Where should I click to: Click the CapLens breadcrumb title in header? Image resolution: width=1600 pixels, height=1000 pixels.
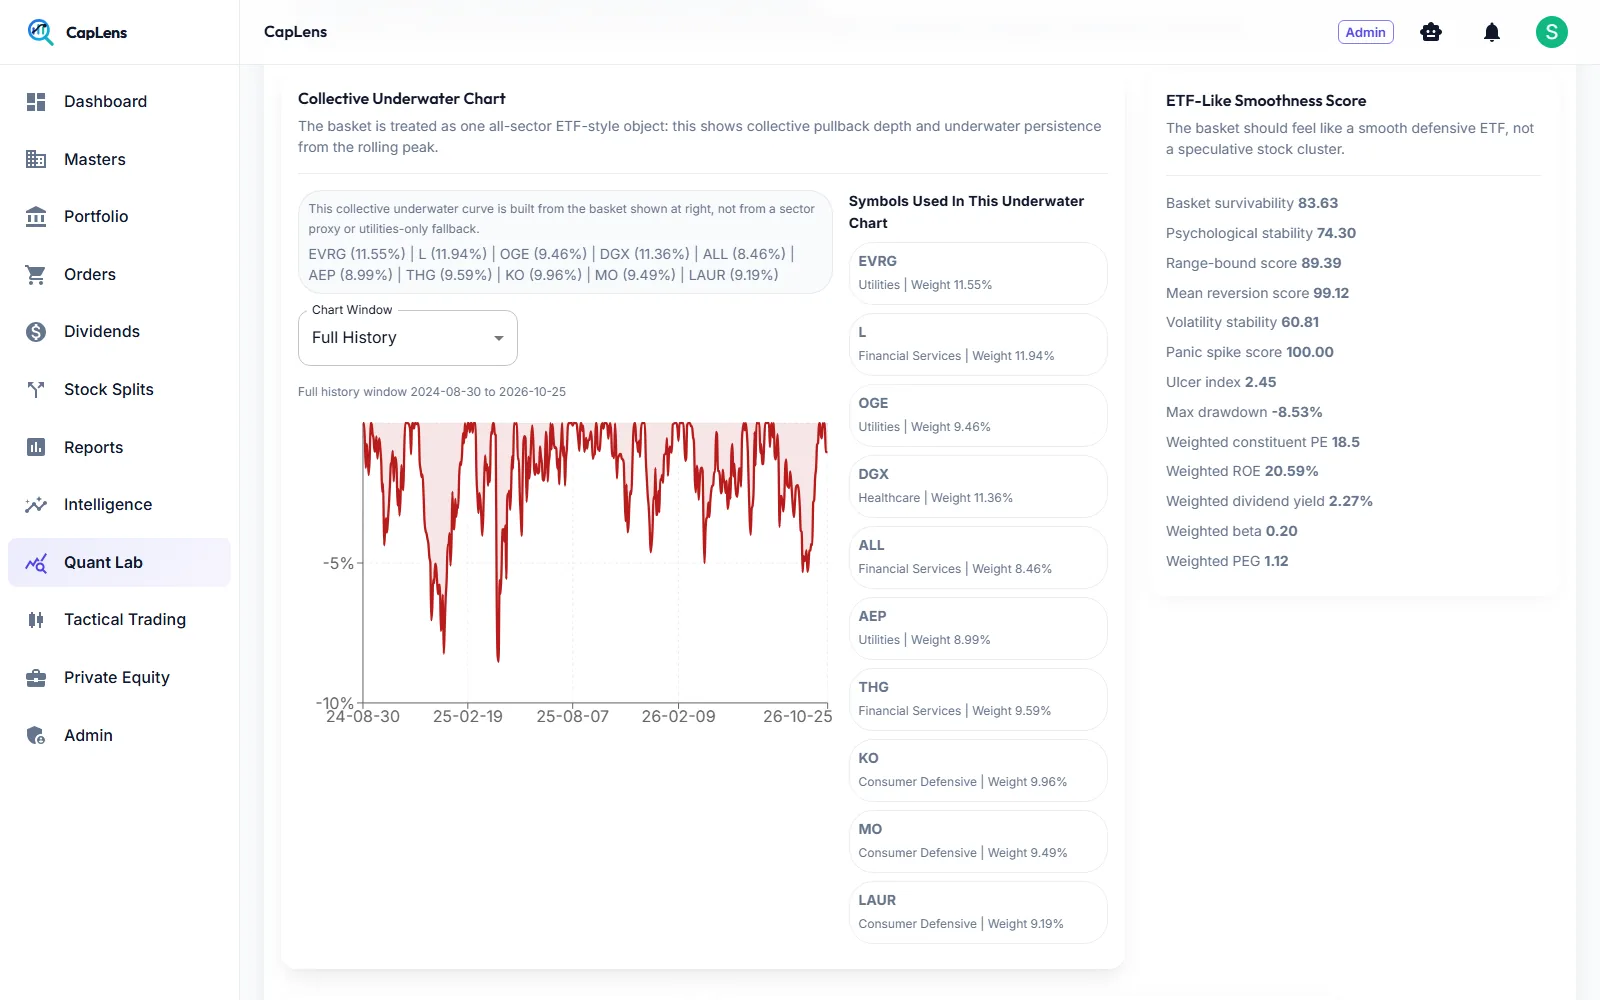[x=295, y=32]
